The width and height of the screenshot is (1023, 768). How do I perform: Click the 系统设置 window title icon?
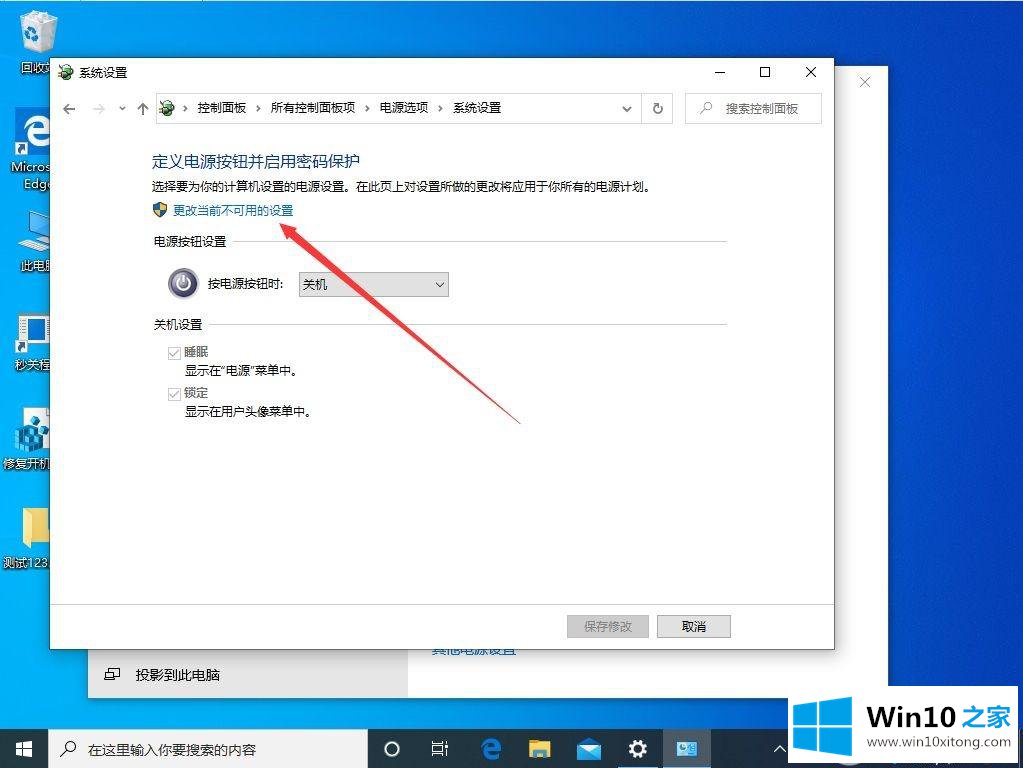pyautogui.click(x=65, y=72)
